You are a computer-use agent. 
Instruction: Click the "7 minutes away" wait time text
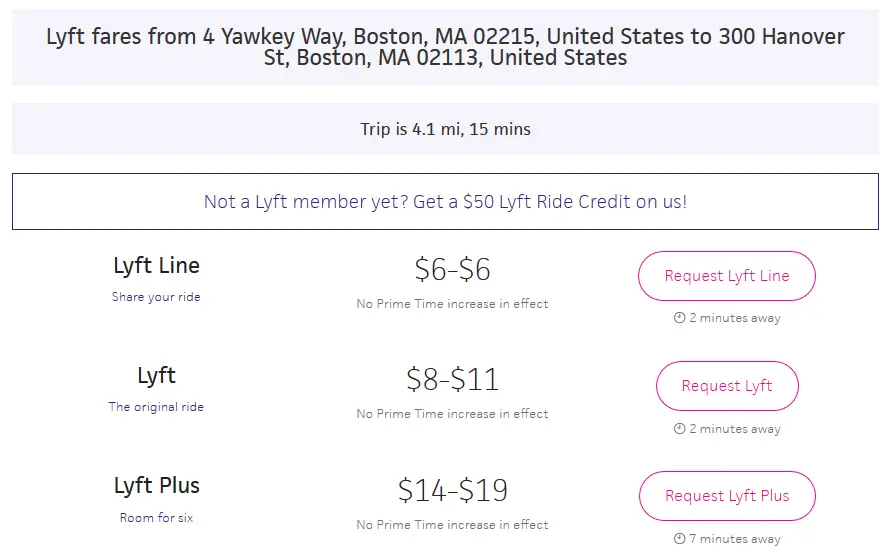[x=735, y=539]
